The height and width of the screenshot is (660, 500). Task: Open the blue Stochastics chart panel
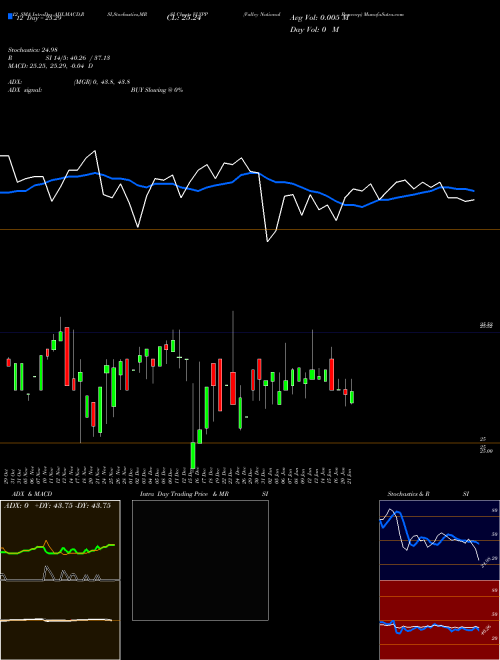tap(439, 540)
